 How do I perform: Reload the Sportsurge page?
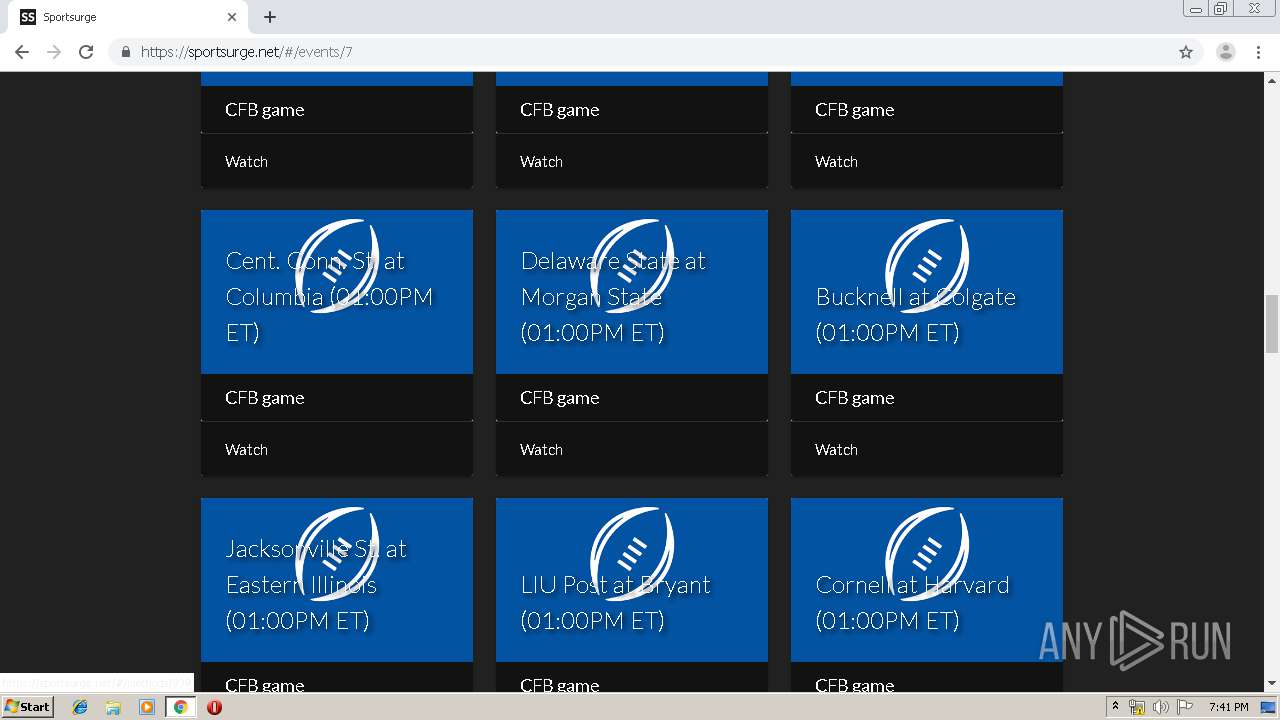(86, 52)
